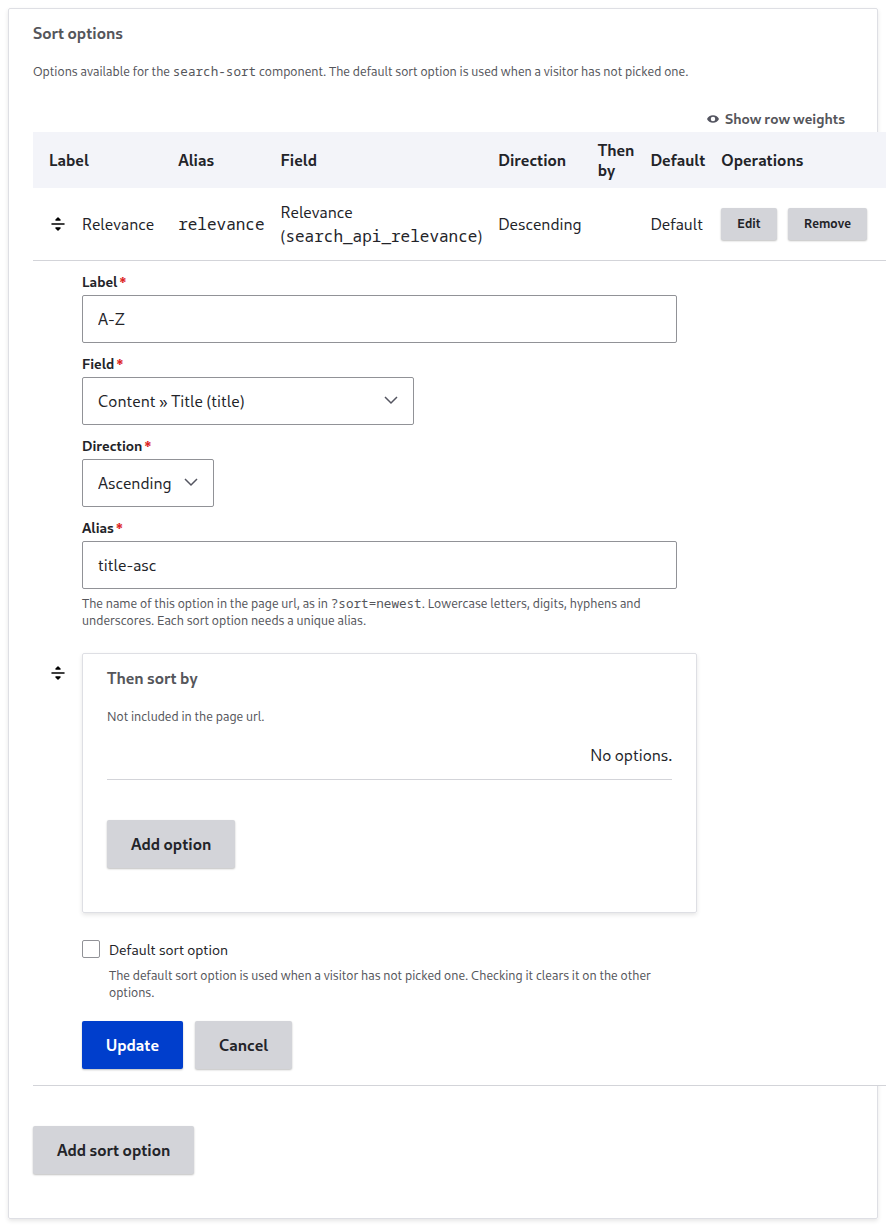Viewport: 886px width, 1227px height.
Task: Grab the Relevance row drag handle
Action: coord(58,224)
